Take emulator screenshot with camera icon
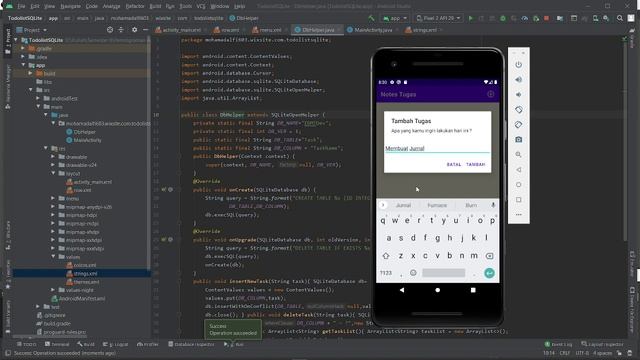The width and height of the screenshot is (640, 360). (518, 140)
